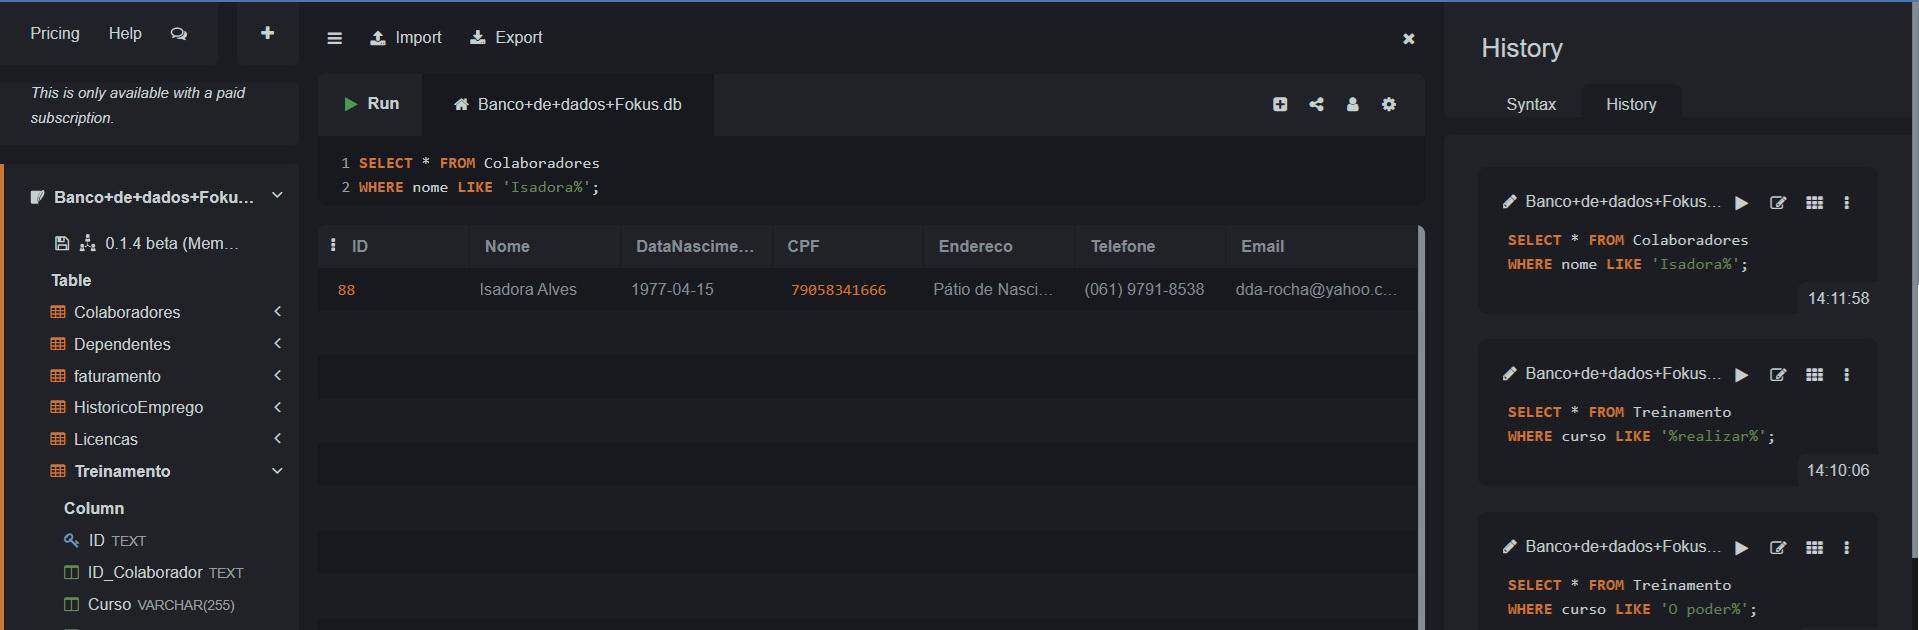1919x630 pixels.
Task: Edit the 'Isadora%' history entry
Action: tap(1778, 203)
